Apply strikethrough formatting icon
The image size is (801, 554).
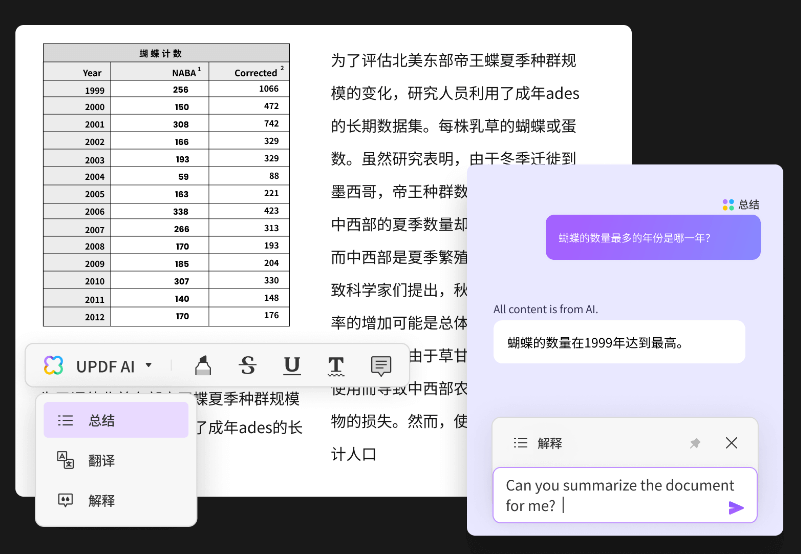tap(248, 365)
